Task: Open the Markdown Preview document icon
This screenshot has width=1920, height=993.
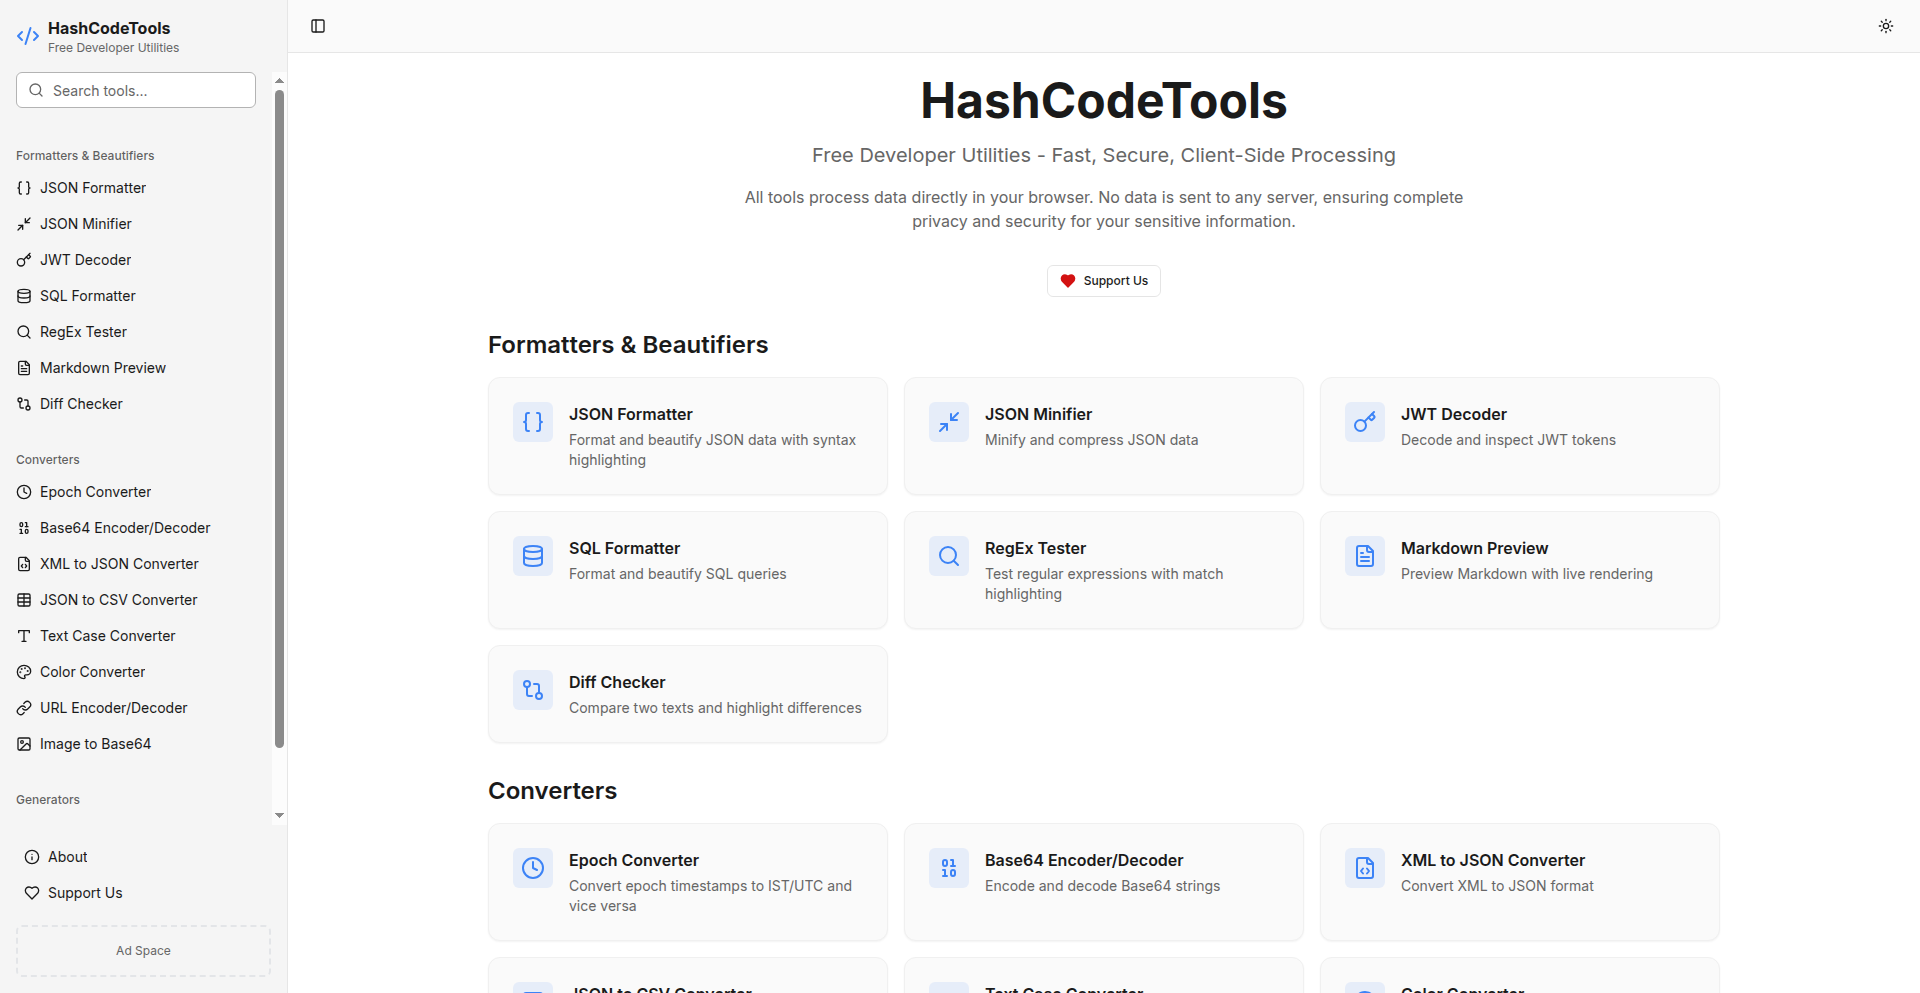Action: tap(1364, 556)
